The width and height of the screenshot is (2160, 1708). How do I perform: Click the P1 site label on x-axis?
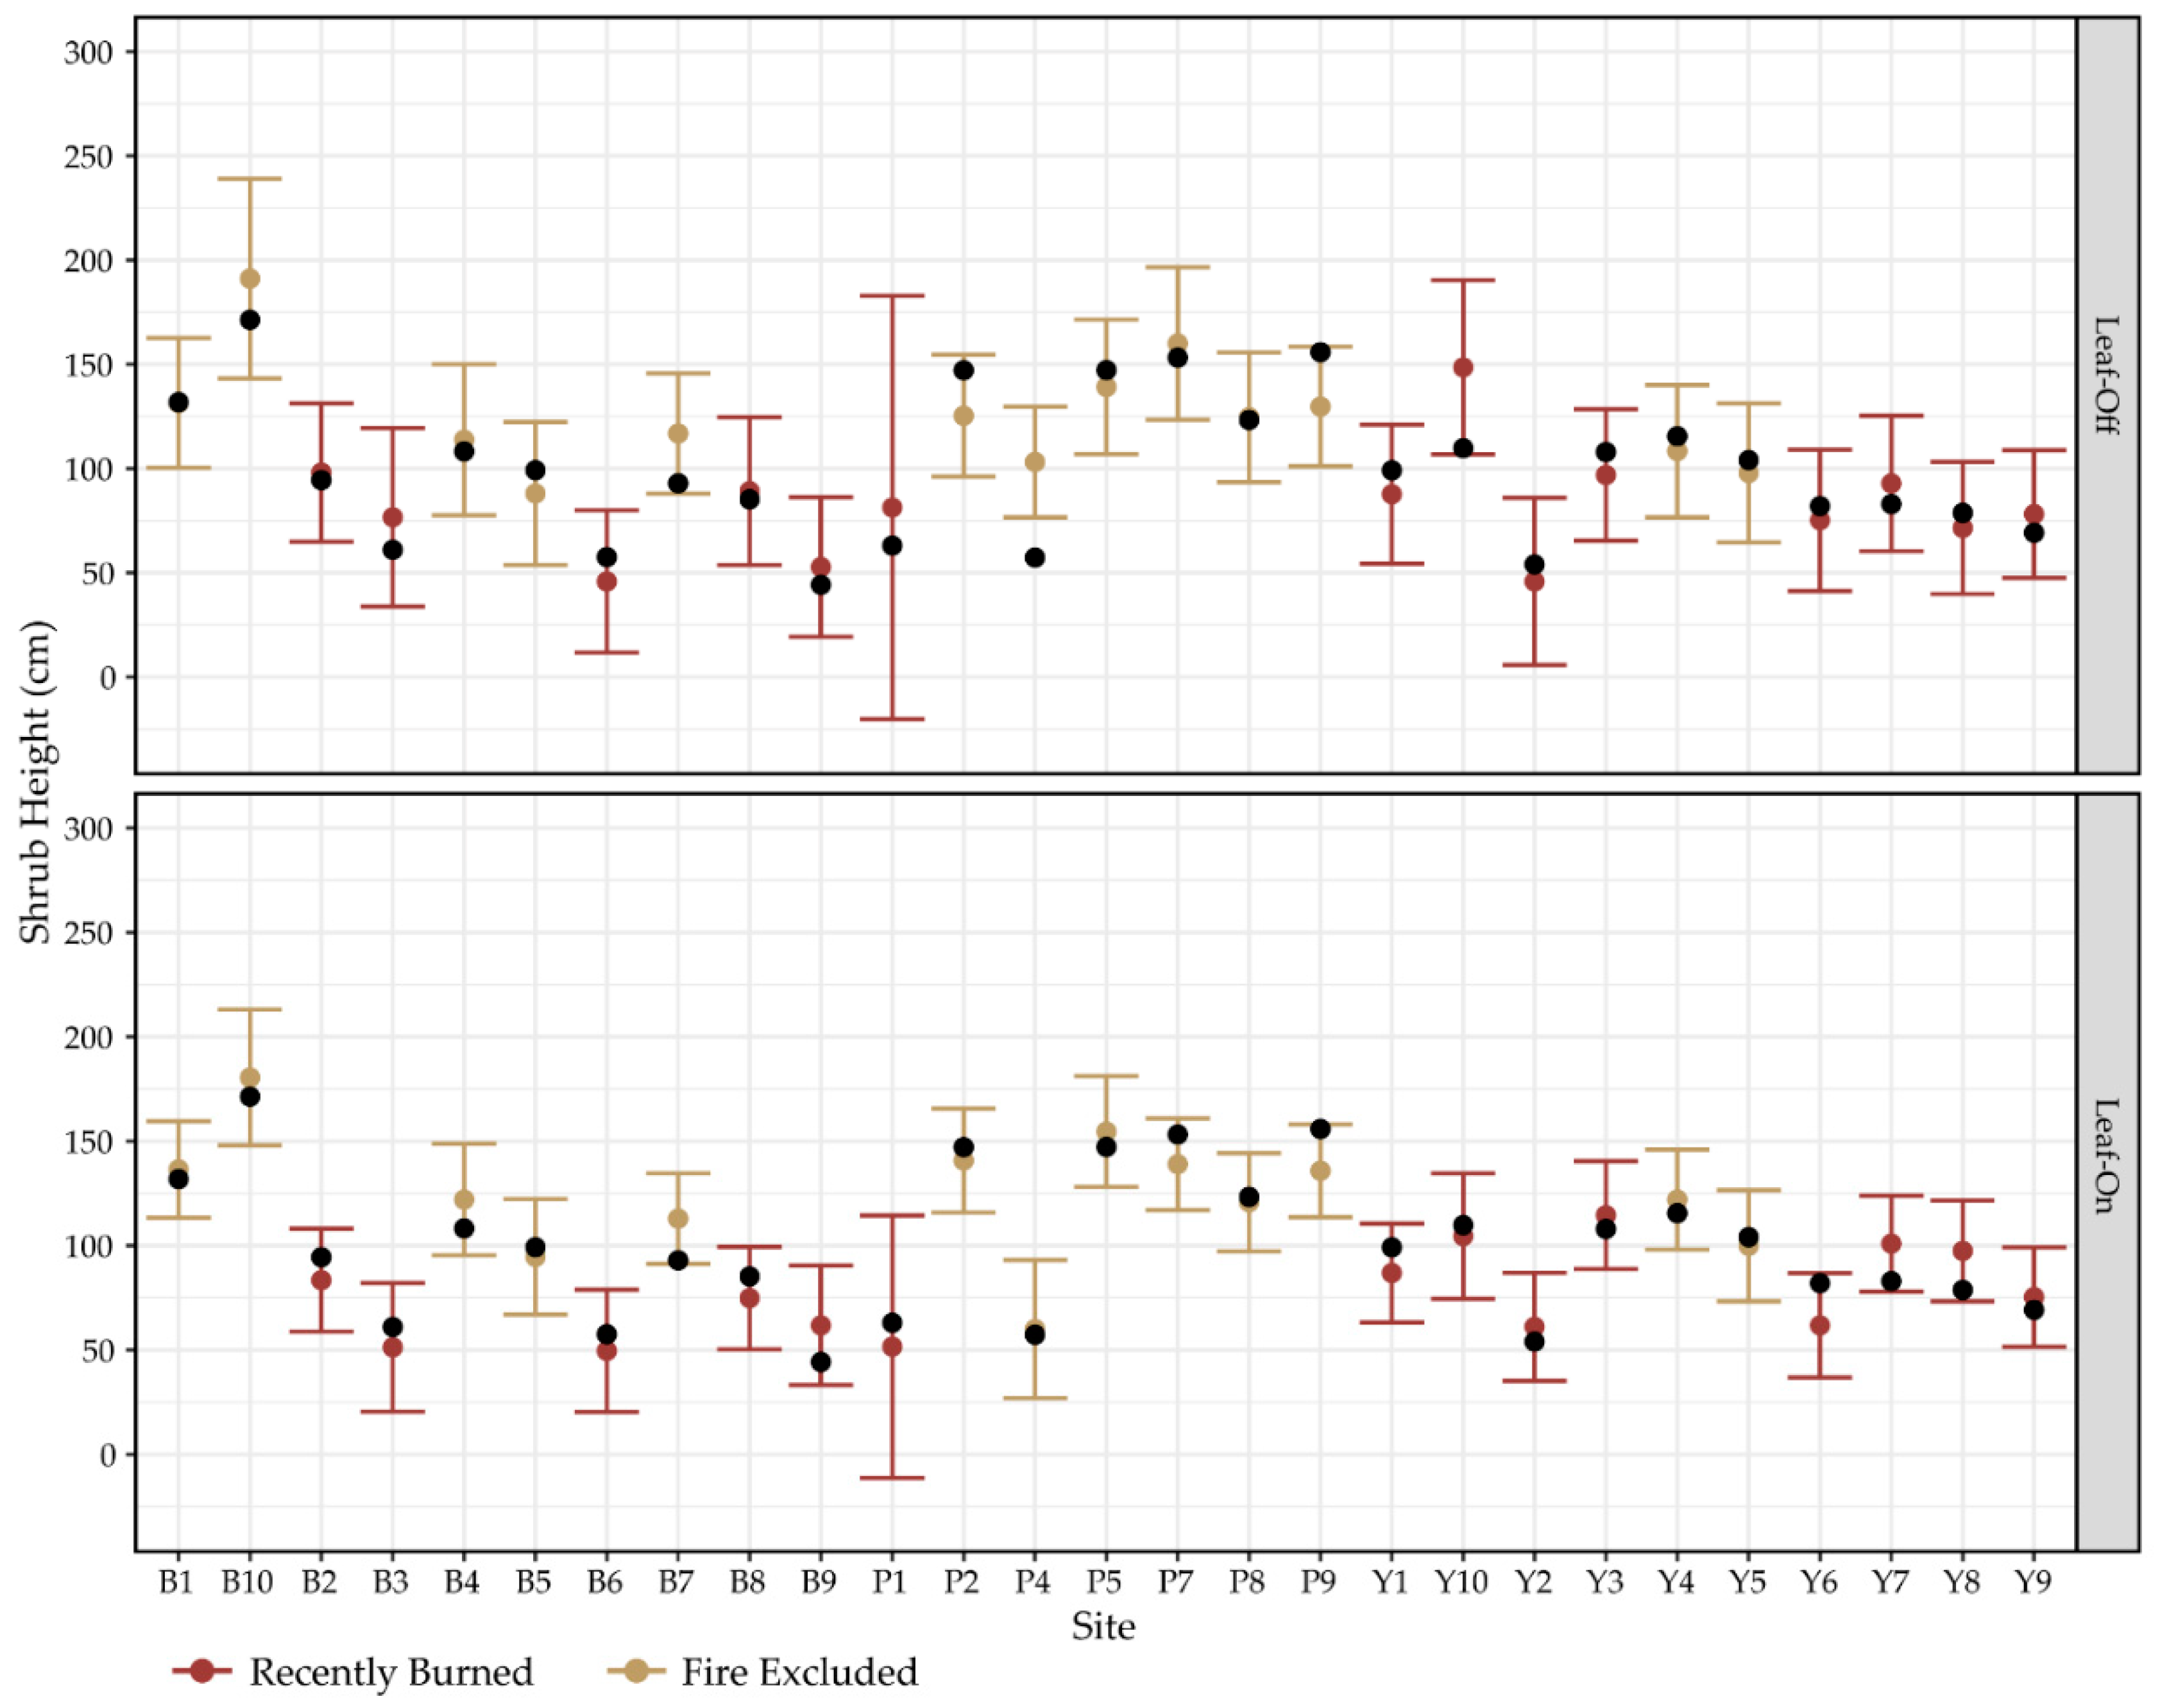click(x=890, y=1582)
